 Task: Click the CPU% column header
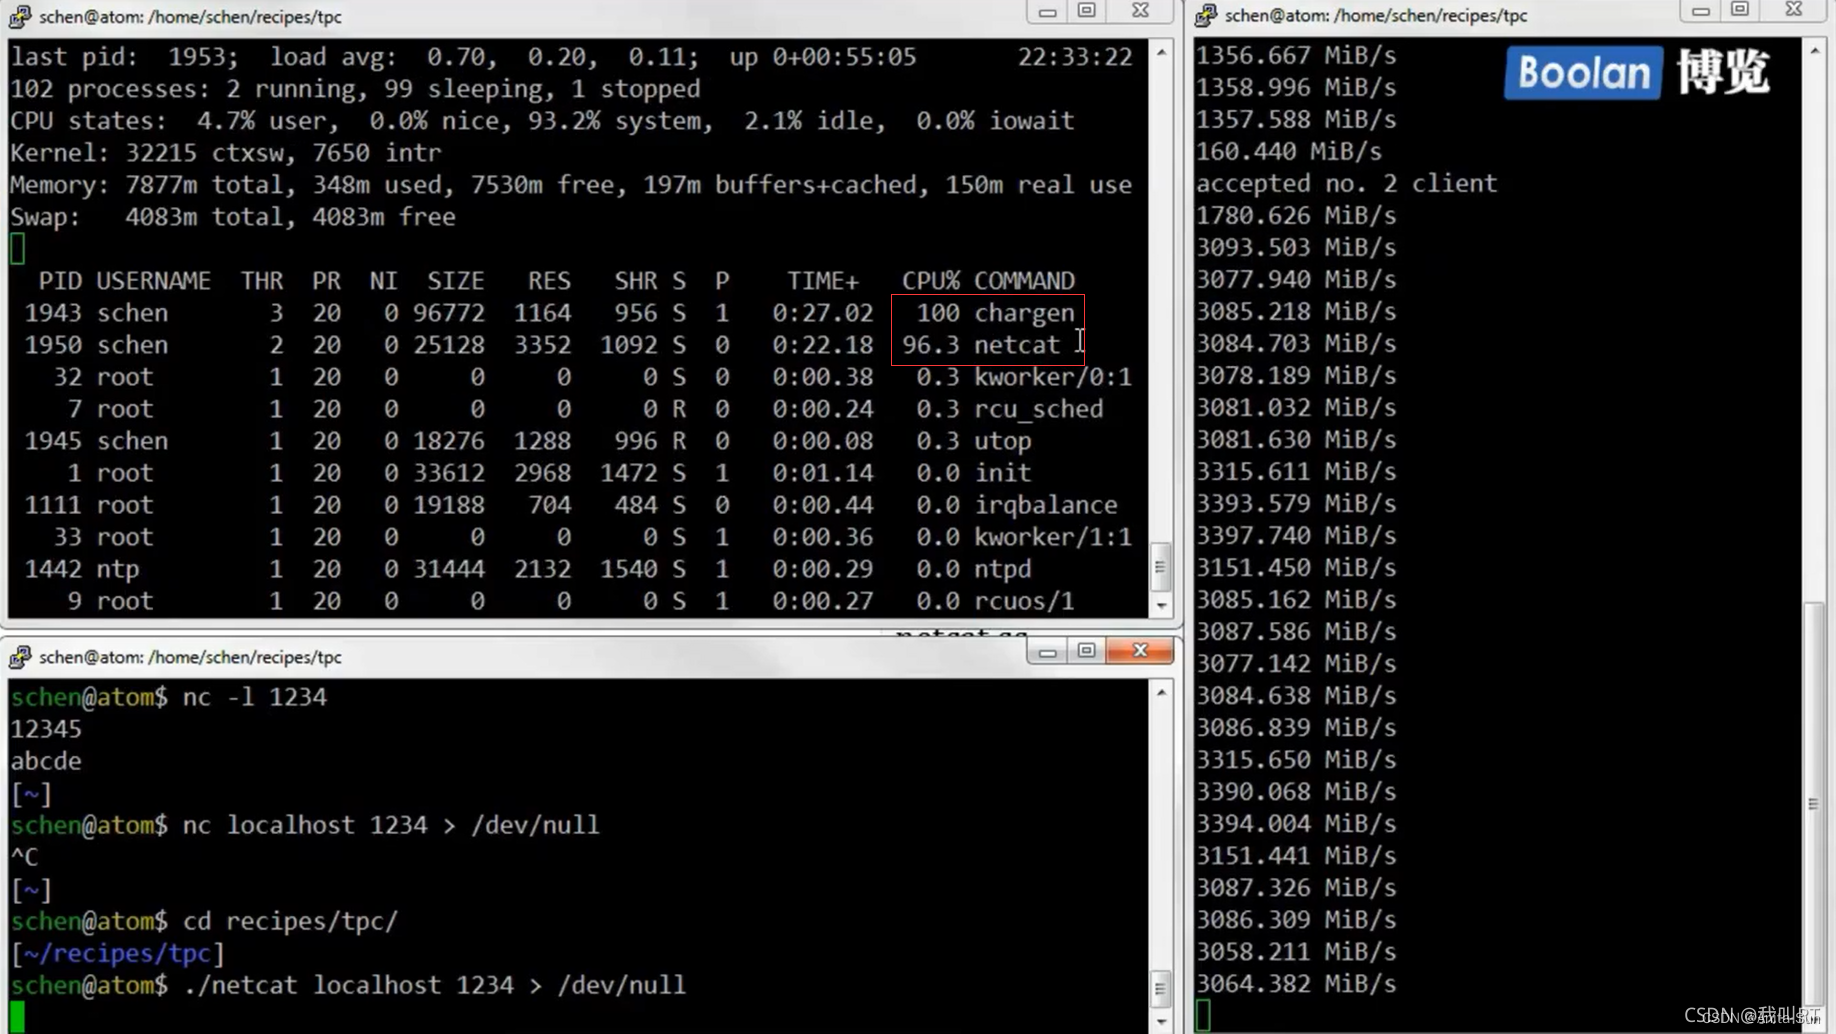[930, 281]
